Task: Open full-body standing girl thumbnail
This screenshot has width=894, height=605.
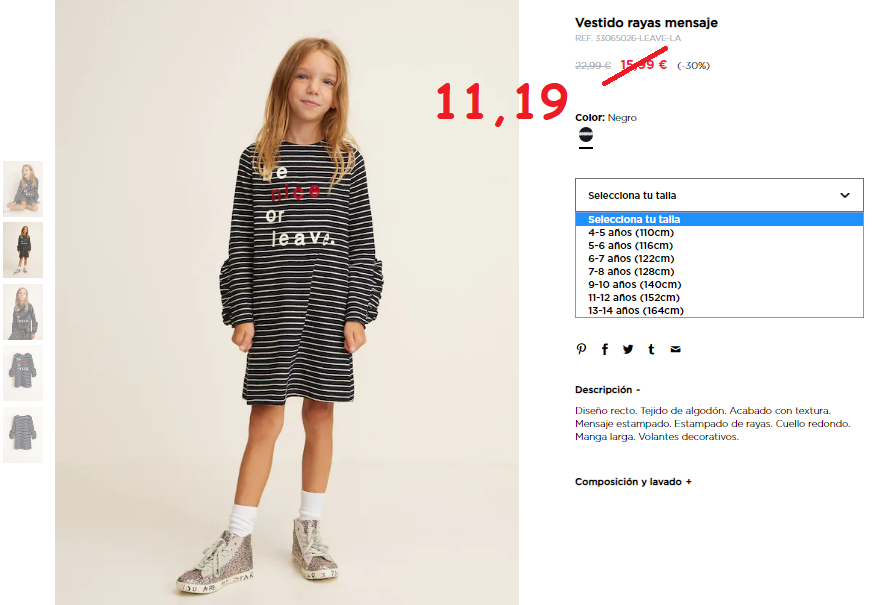Action: [x=23, y=250]
